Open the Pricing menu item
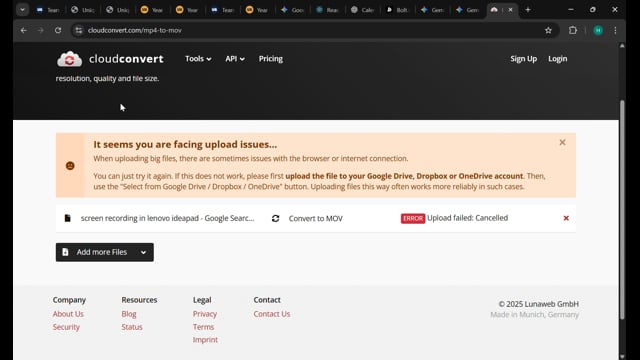The height and width of the screenshot is (360, 640). click(271, 59)
